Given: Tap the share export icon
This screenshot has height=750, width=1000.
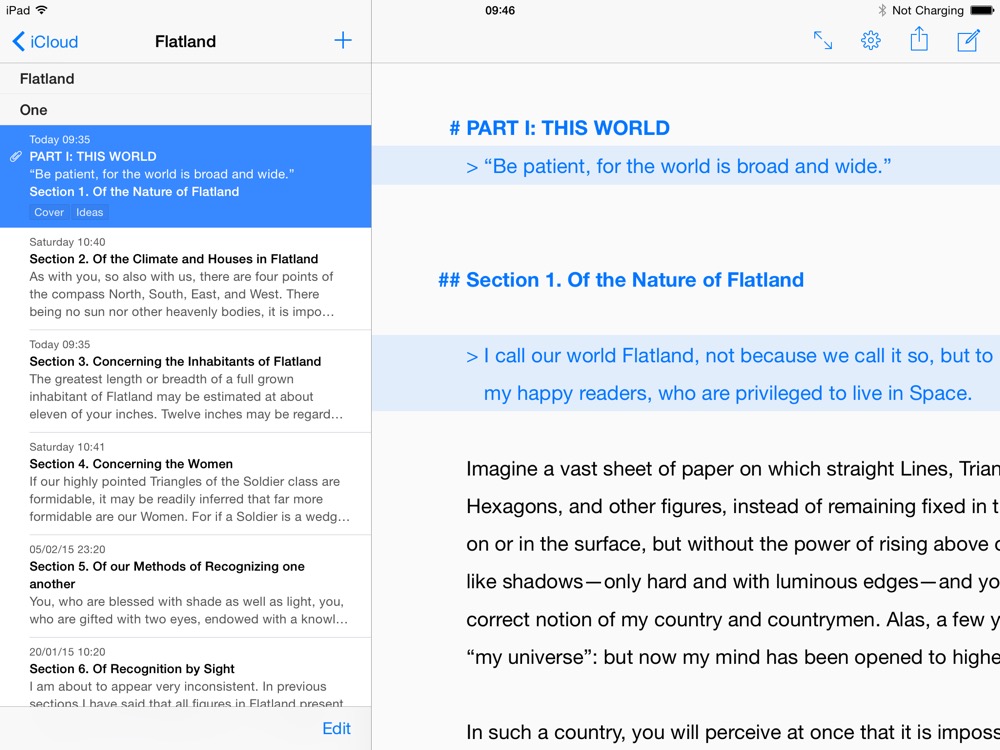Looking at the screenshot, I should pyautogui.click(x=919, y=40).
